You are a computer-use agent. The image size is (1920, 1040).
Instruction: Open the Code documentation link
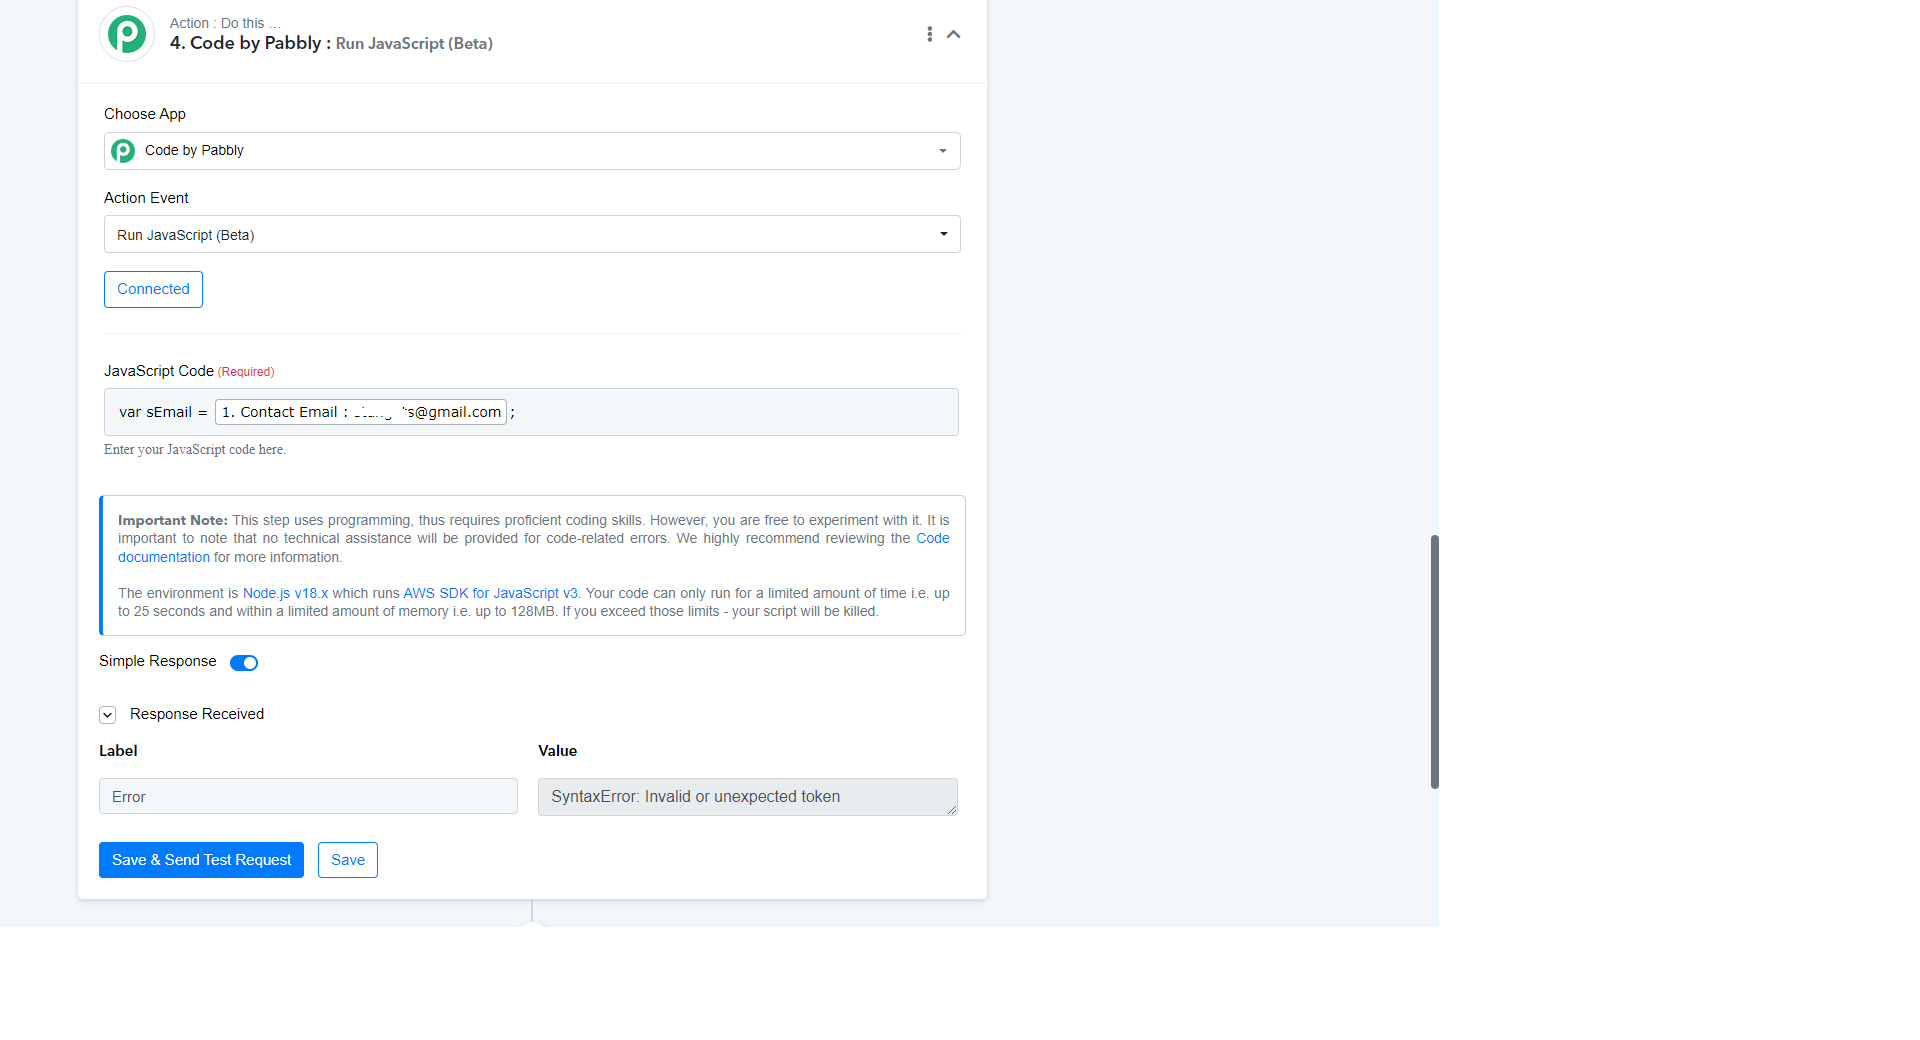tap(534, 548)
